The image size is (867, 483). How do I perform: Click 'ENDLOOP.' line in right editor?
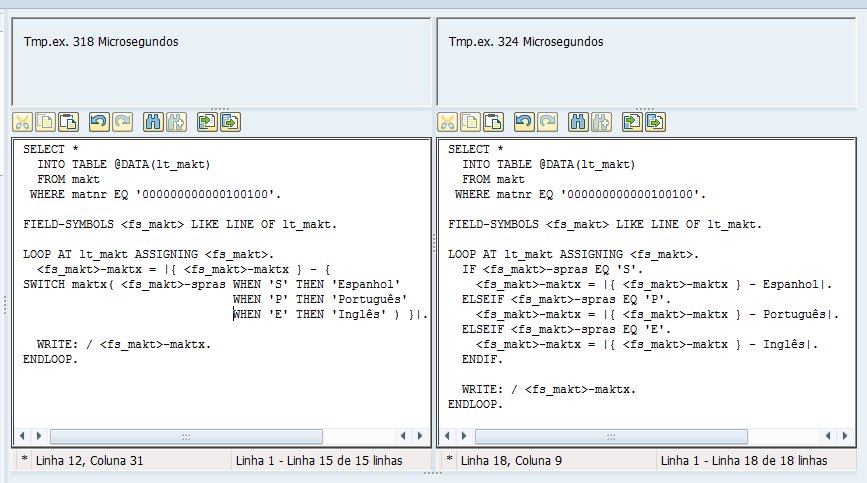click(x=476, y=404)
